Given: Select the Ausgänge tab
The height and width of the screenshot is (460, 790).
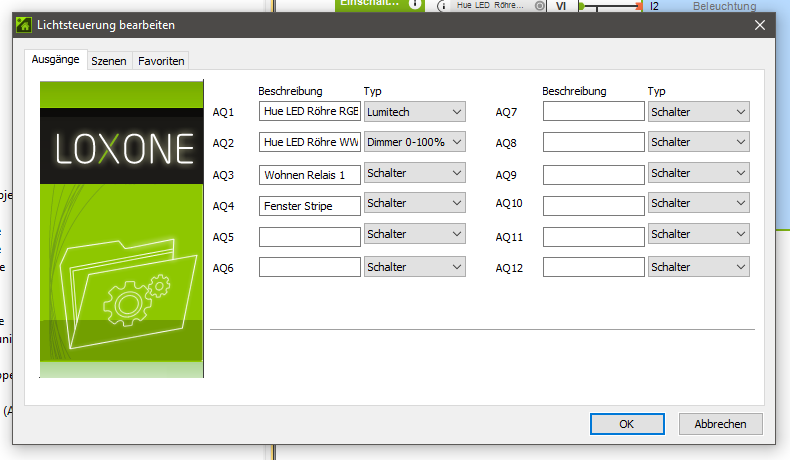Looking at the screenshot, I should (x=55, y=59).
